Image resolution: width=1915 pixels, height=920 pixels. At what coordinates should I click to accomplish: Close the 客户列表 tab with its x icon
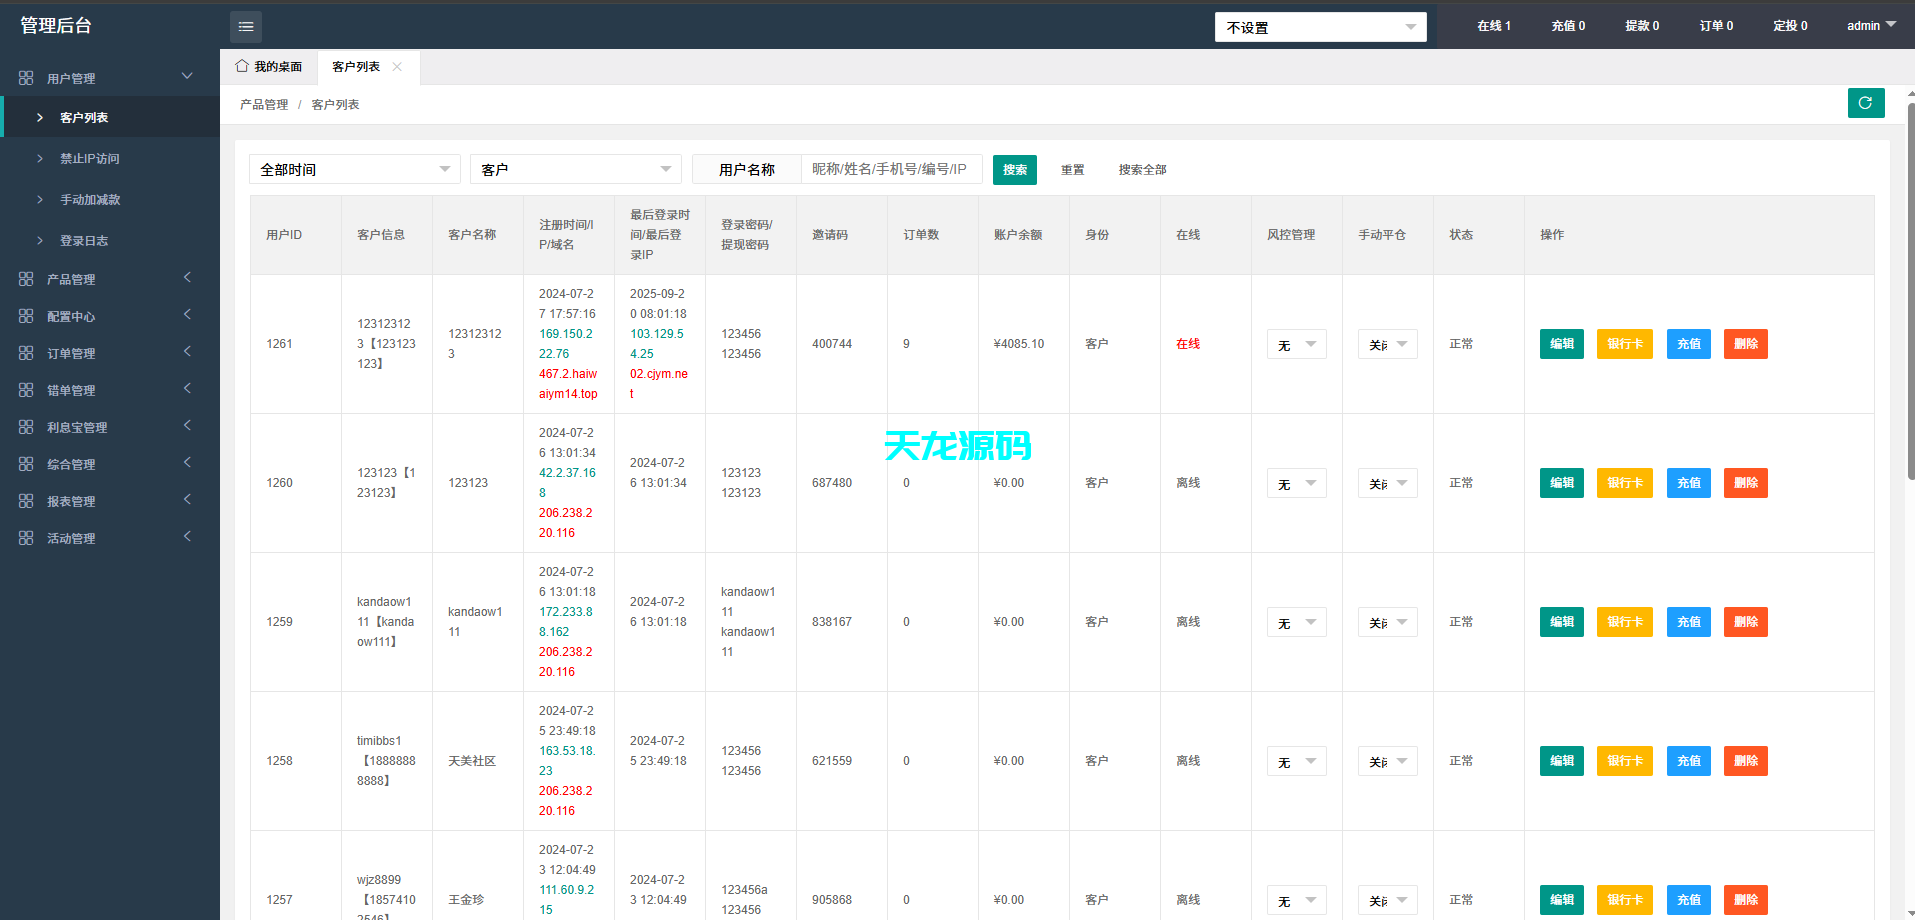coord(397,67)
